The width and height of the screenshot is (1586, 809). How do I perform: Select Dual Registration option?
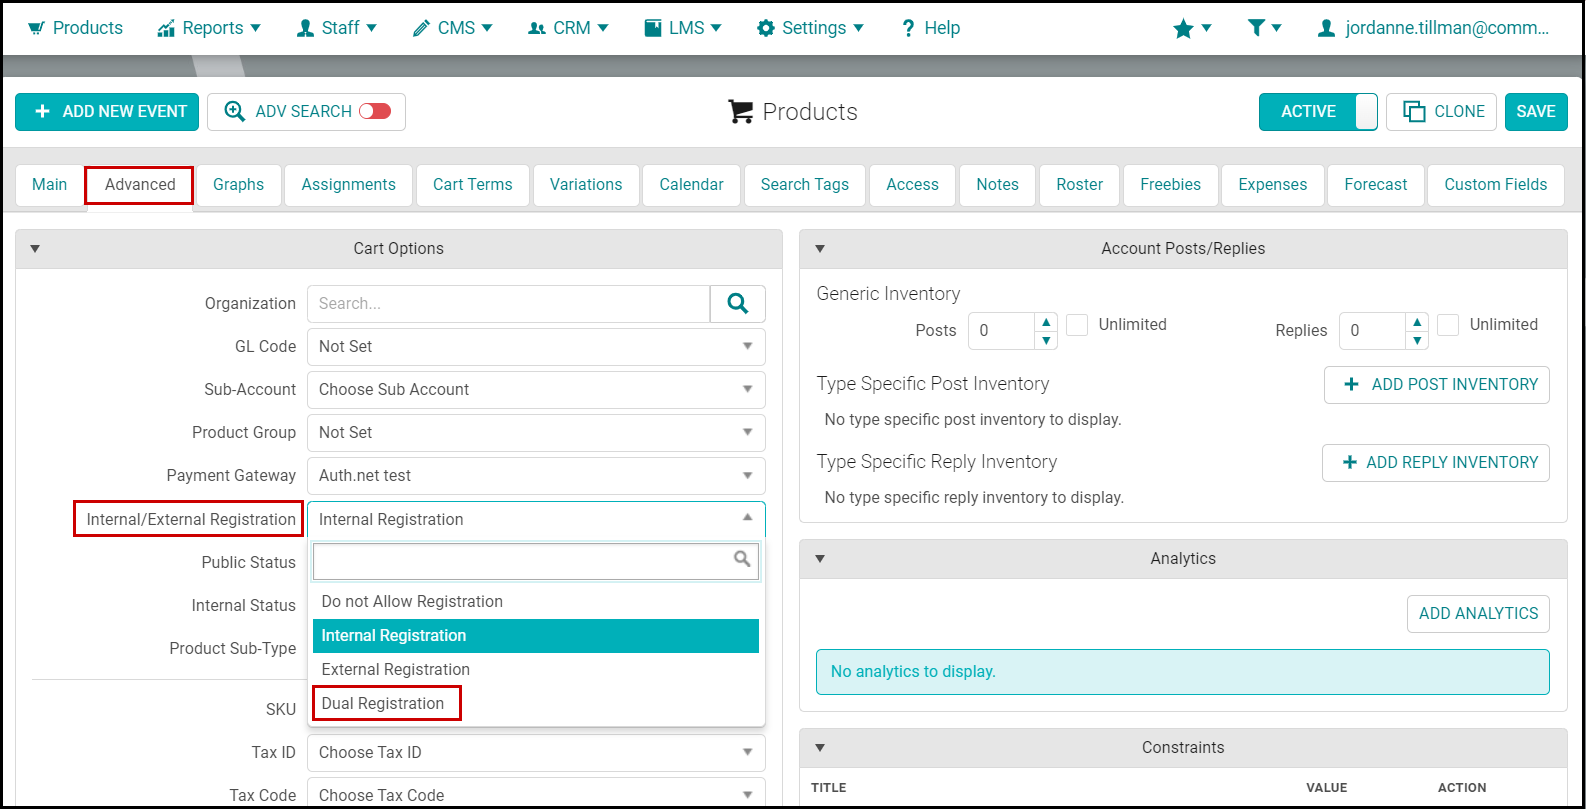(383, 704)
